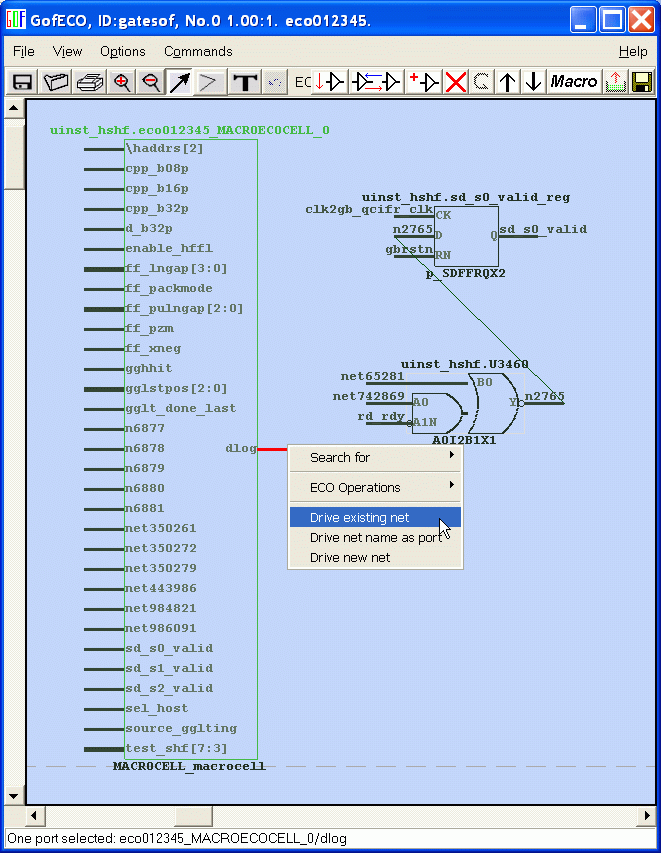Click the red X delete icon

click(456, 82)
